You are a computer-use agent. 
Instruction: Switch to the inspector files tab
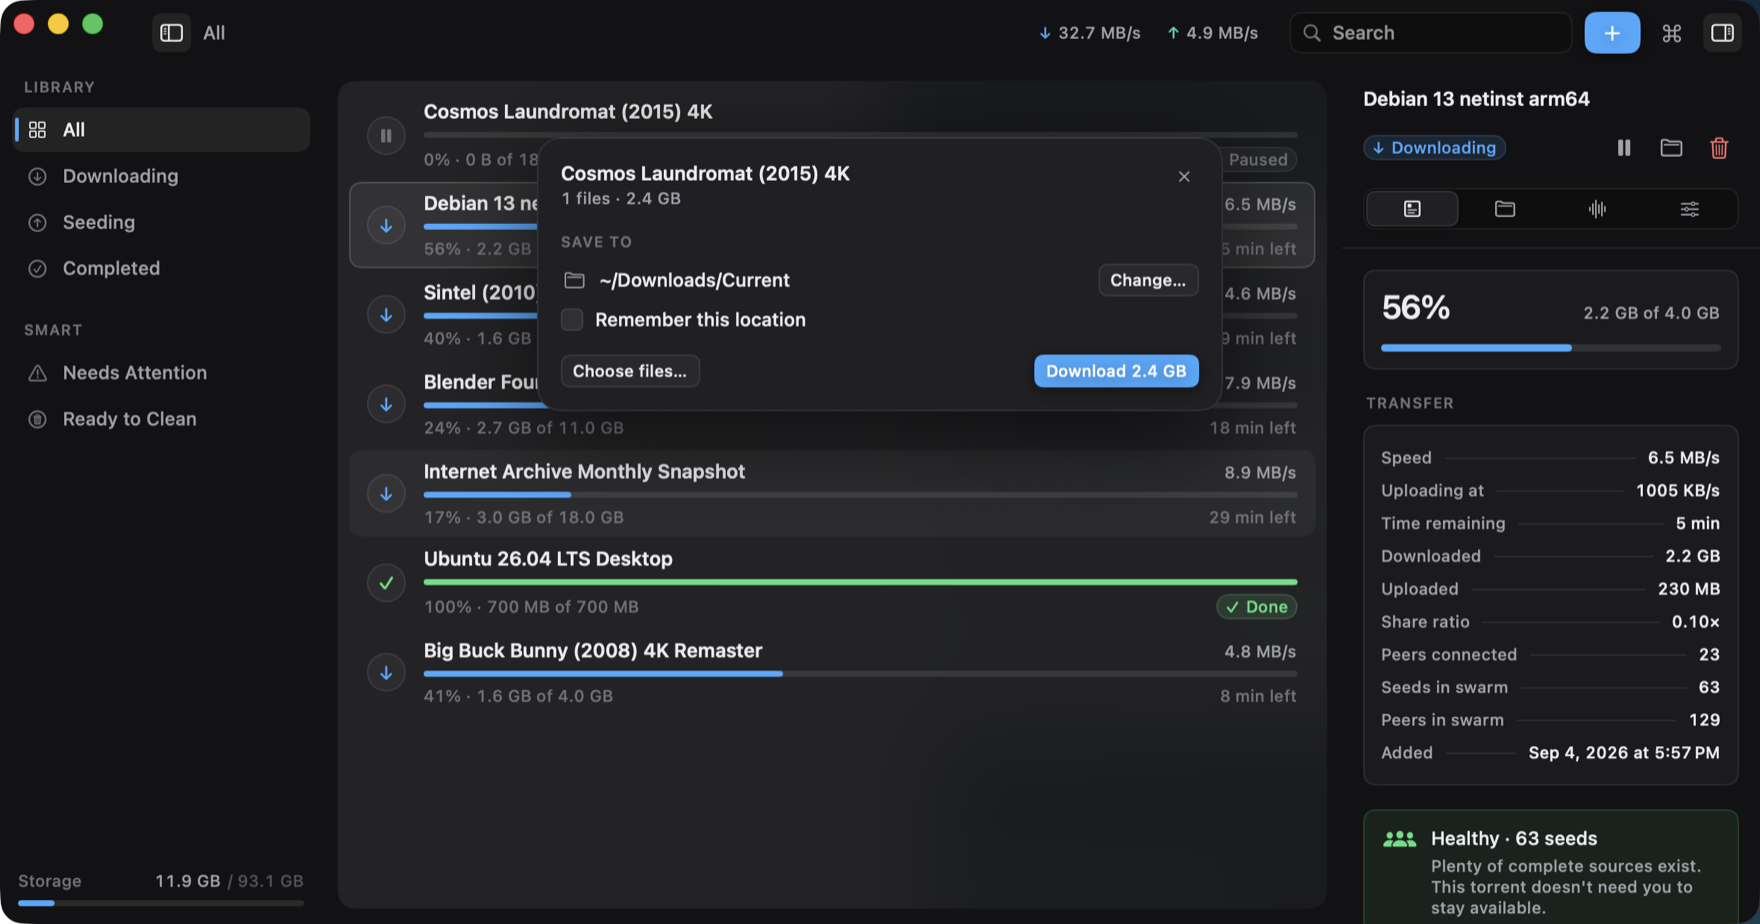(x=1504, y=209)
